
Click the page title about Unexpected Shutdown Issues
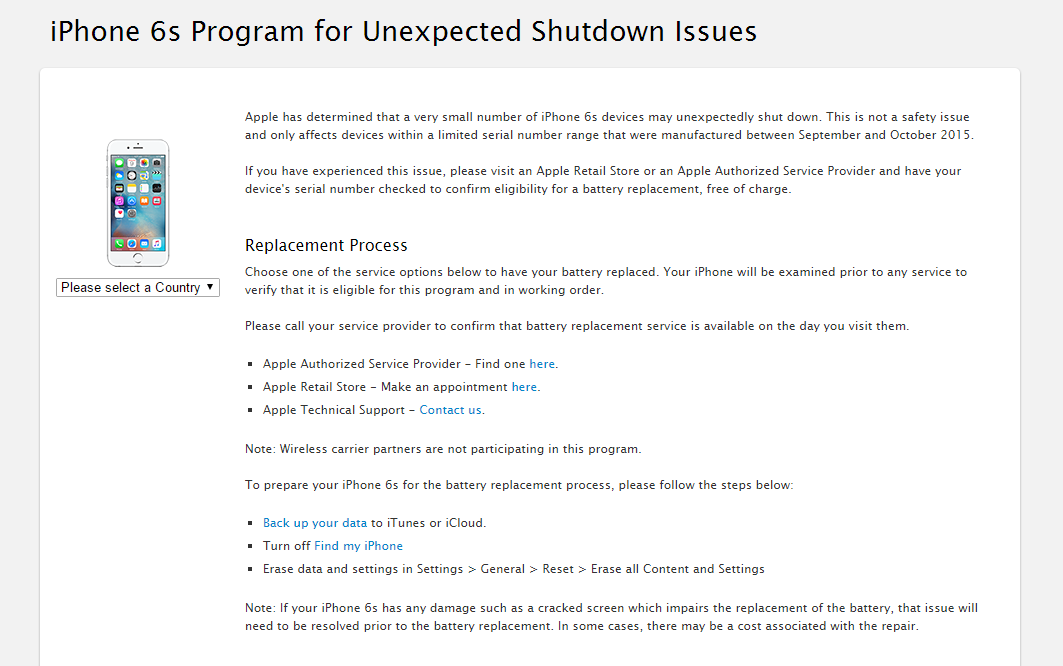pyautogui.click(x=403, y=32)
